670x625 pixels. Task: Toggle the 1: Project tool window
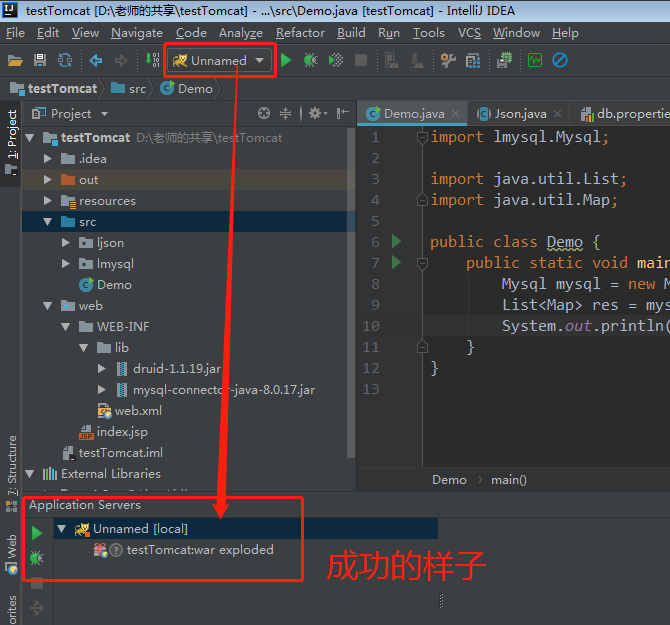click(12, 143)
